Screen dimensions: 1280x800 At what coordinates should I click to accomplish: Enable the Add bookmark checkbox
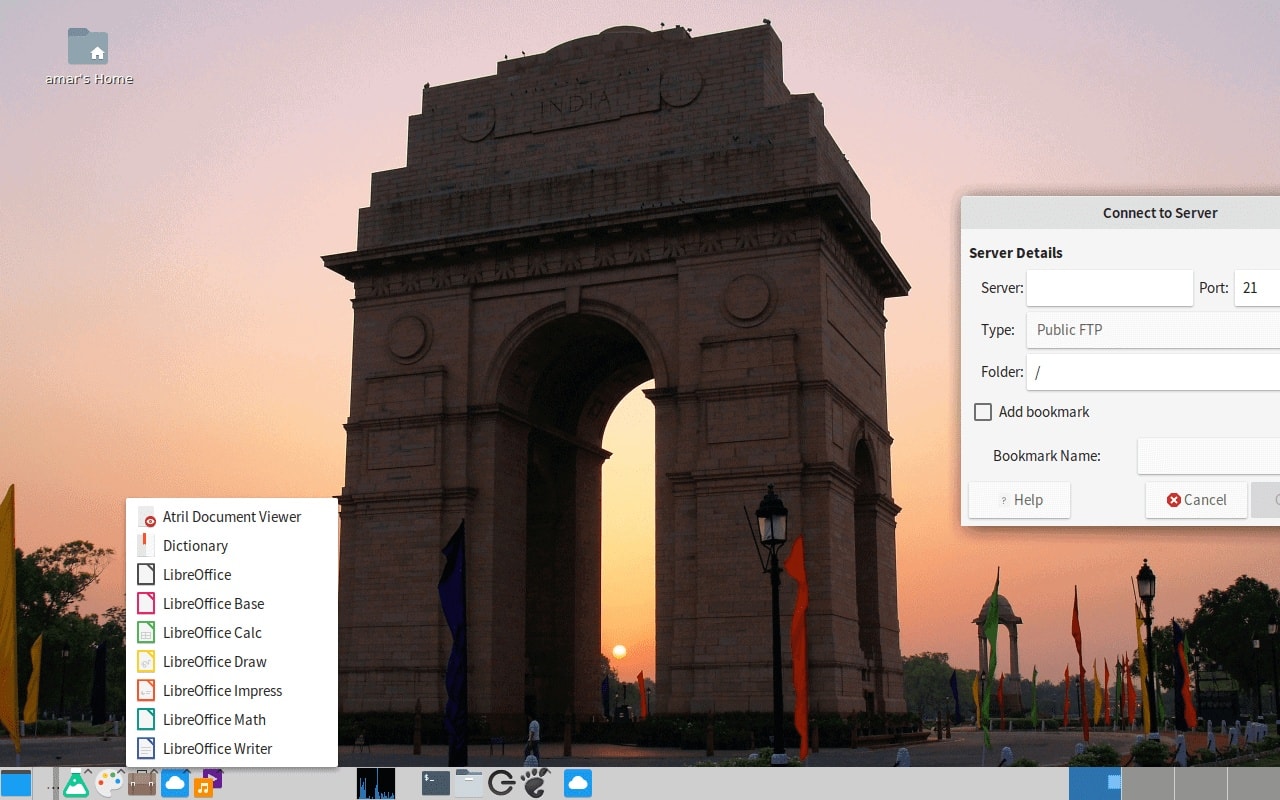click(x=983, y=412)
